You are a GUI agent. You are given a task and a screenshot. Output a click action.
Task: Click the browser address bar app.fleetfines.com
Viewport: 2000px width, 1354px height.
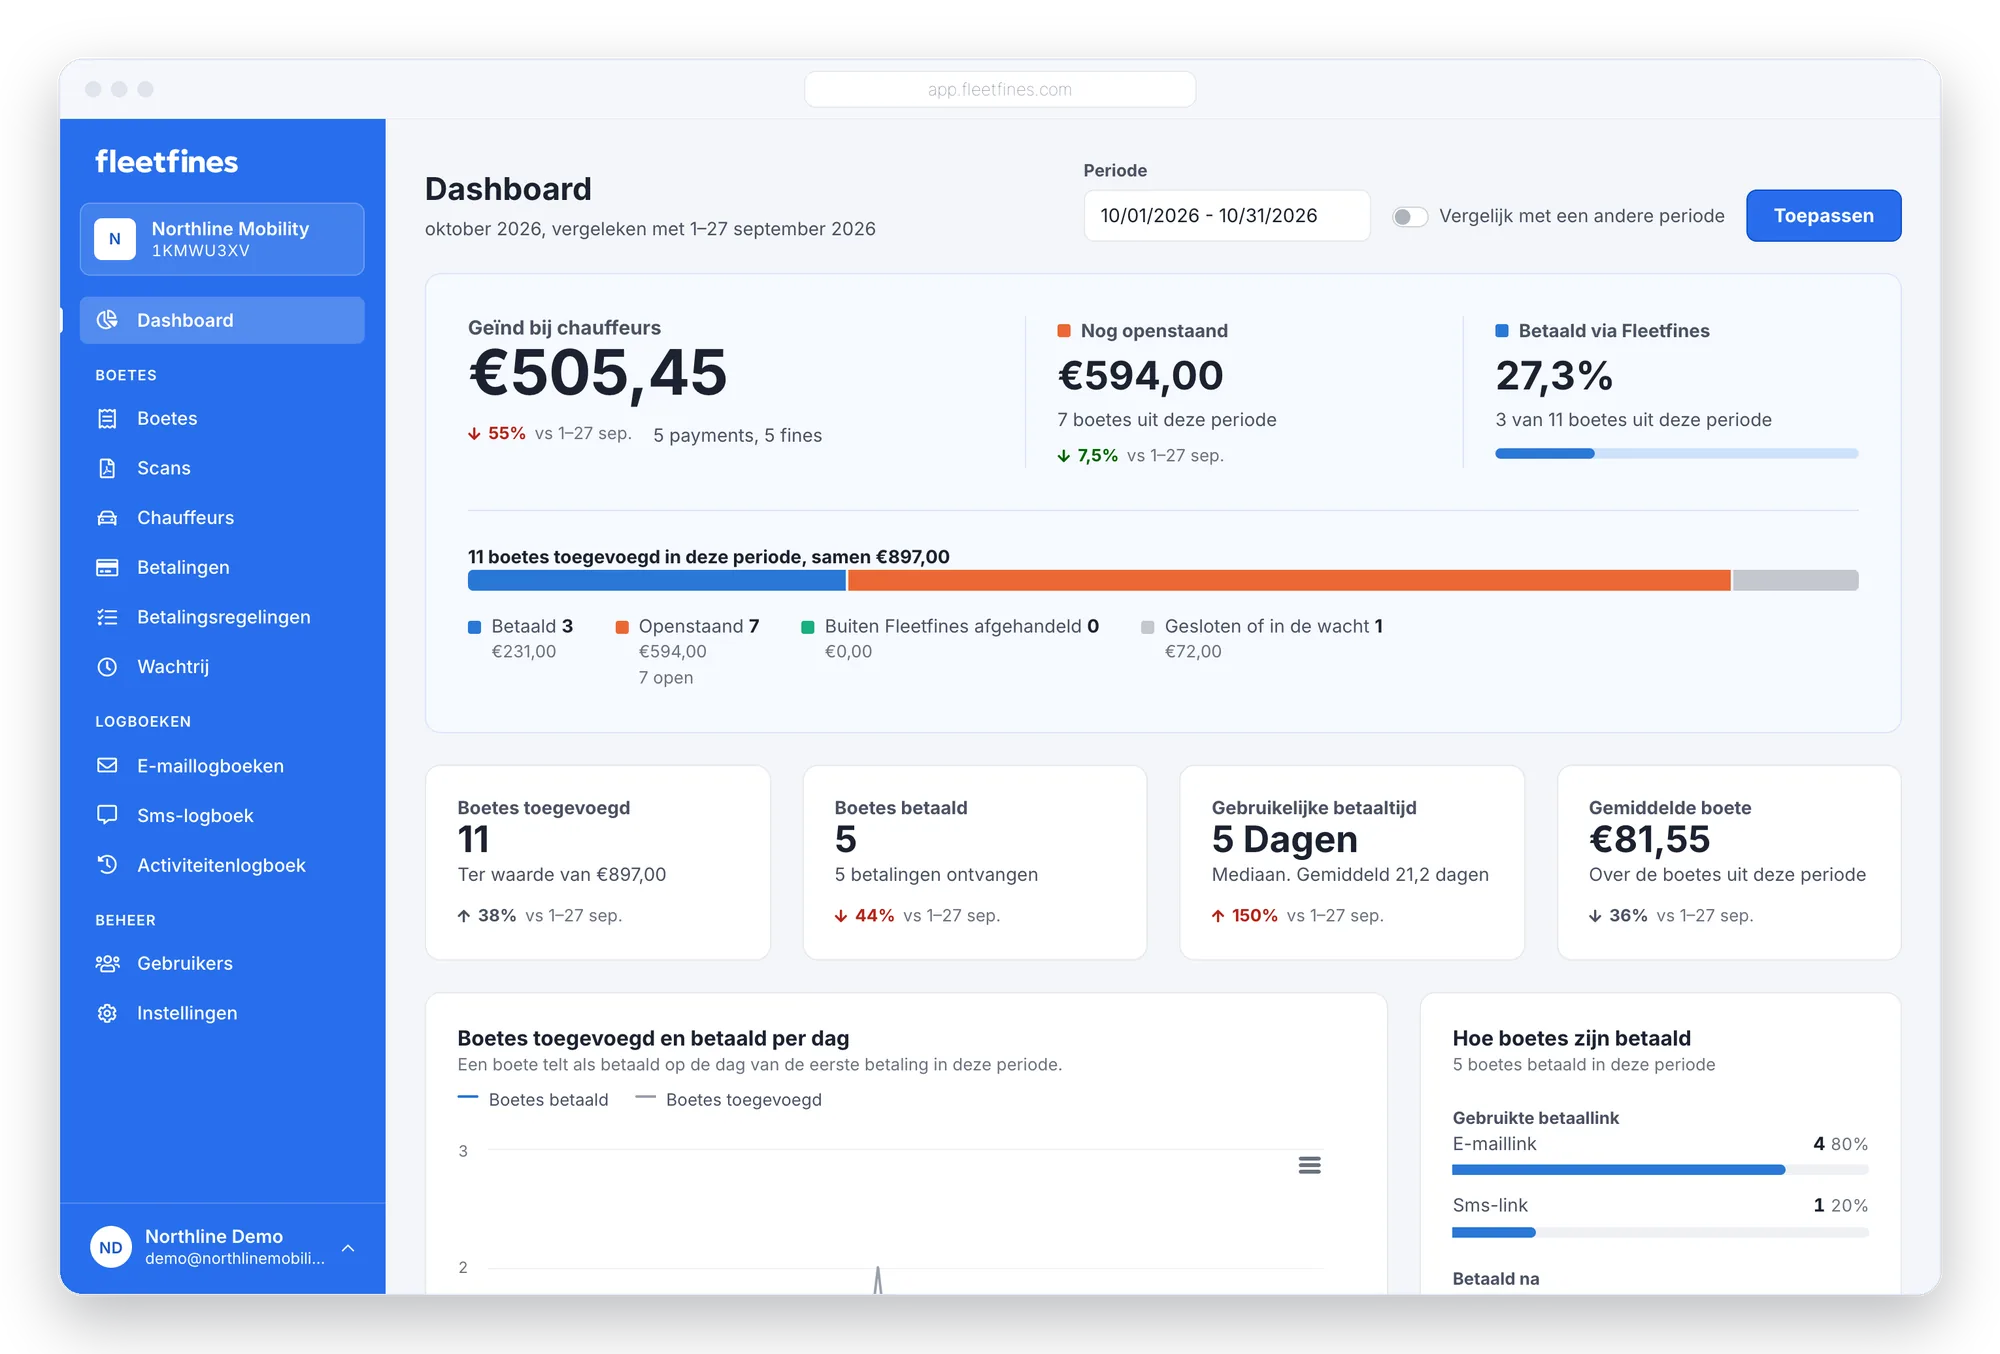[999, 89]
